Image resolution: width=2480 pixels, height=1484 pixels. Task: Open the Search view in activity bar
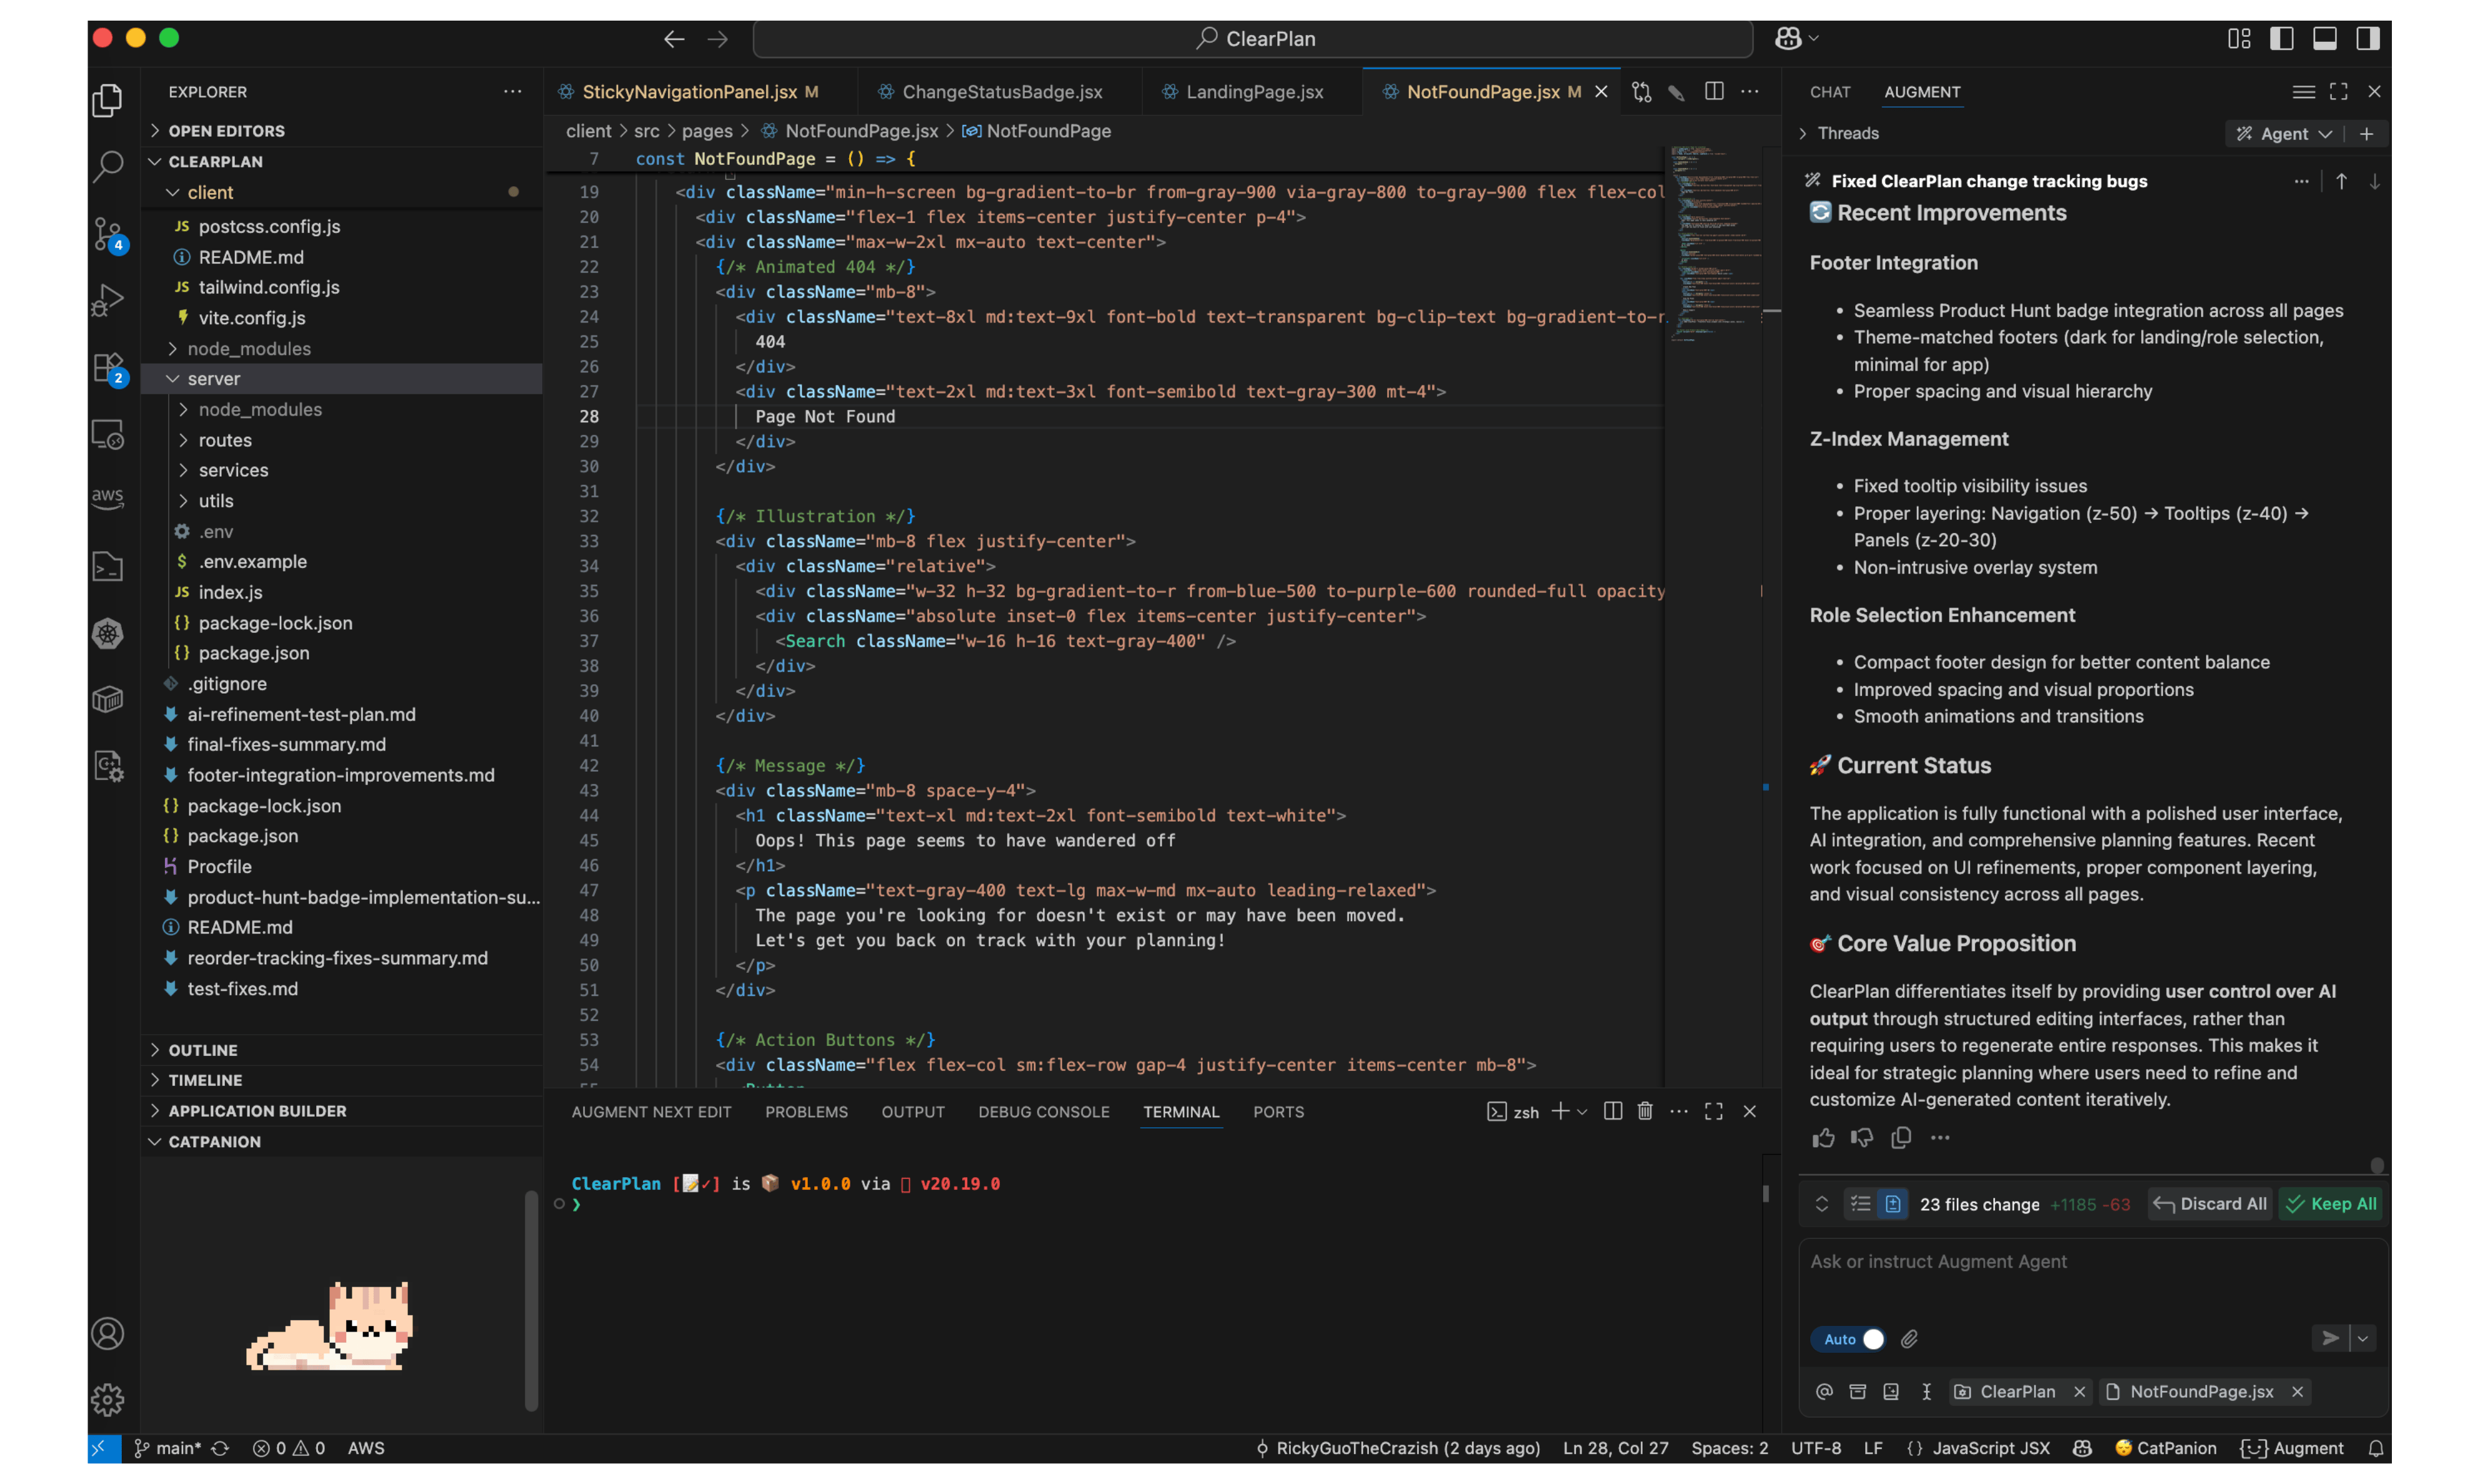click(x=108, y=166)
